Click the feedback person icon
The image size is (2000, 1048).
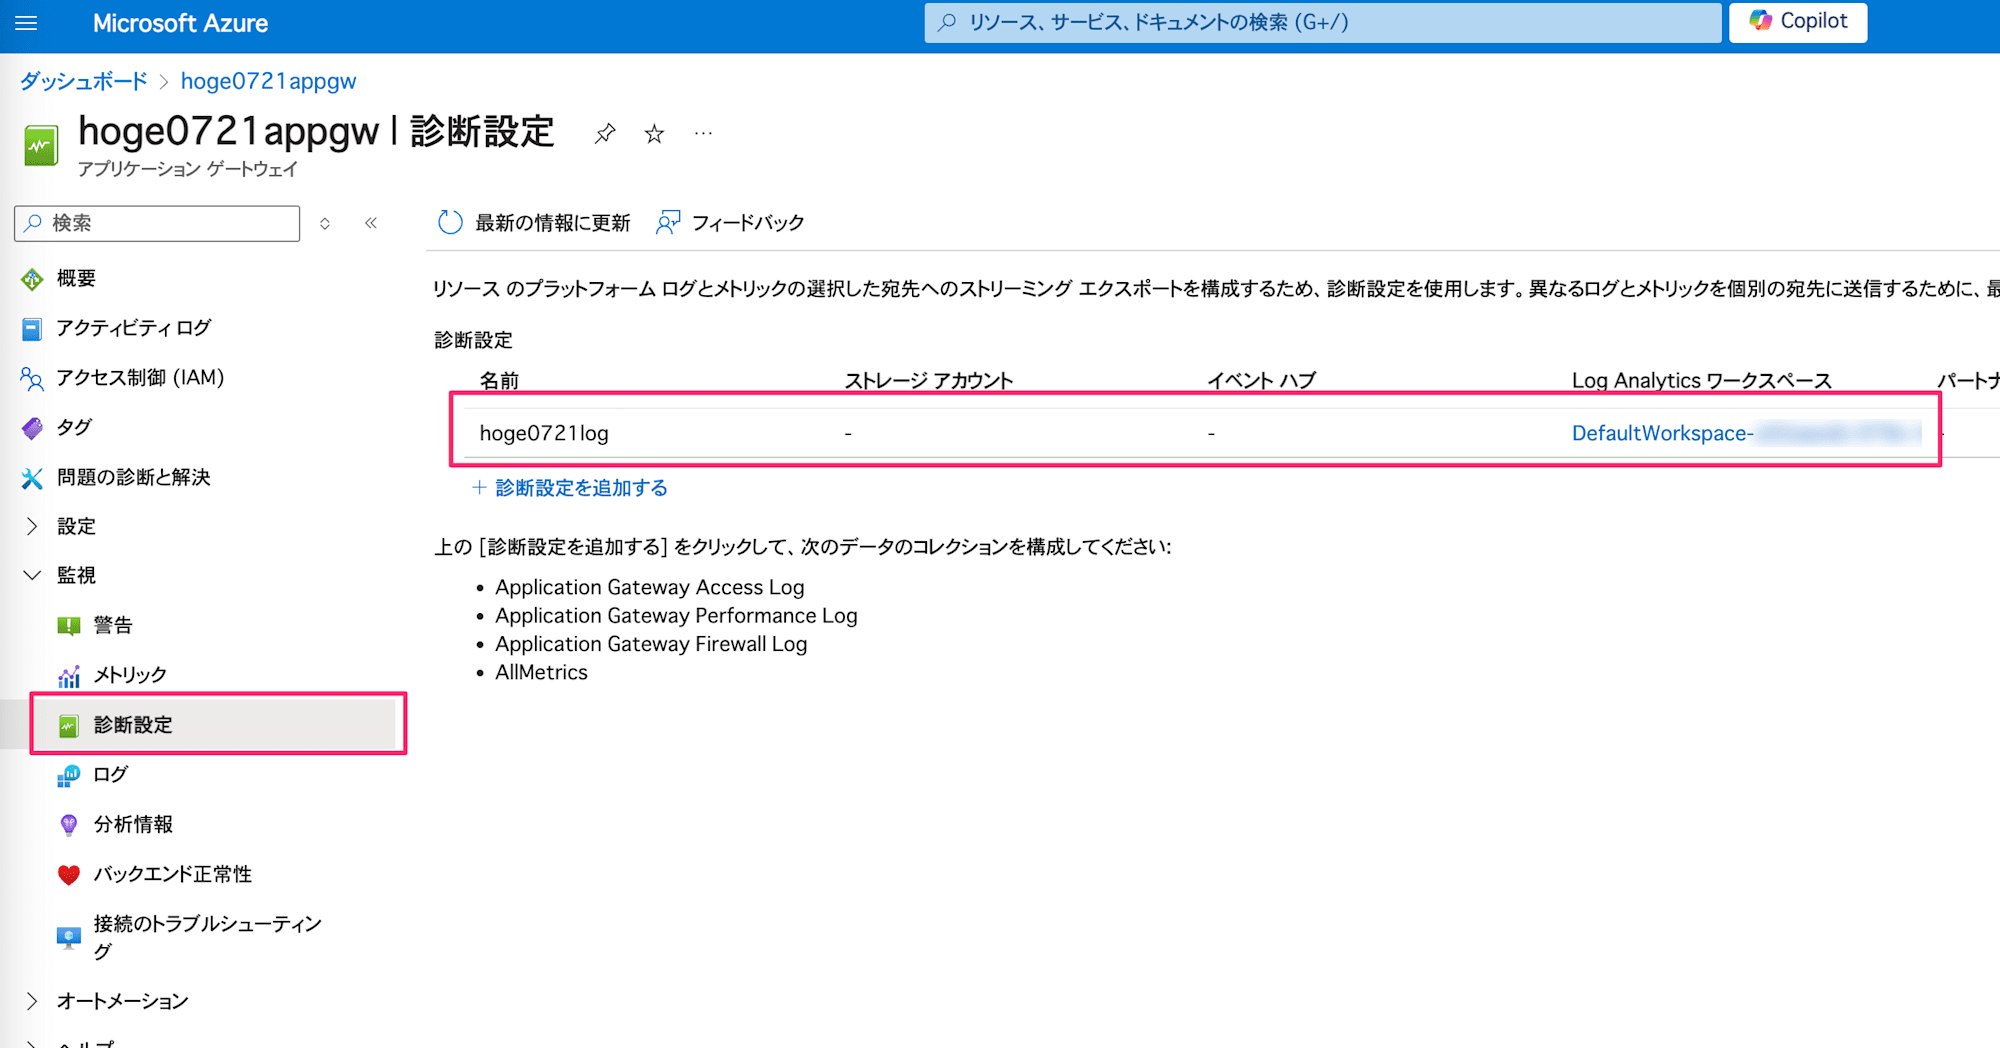point(668,222)
